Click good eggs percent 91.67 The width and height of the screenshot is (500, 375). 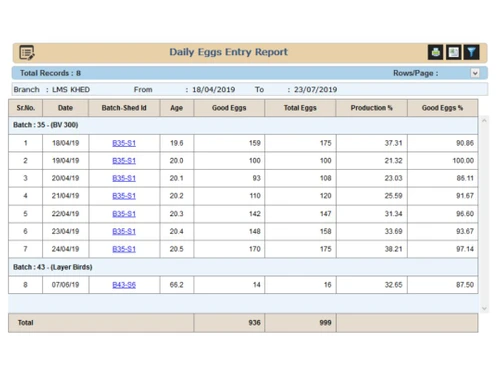coord(465,196)
